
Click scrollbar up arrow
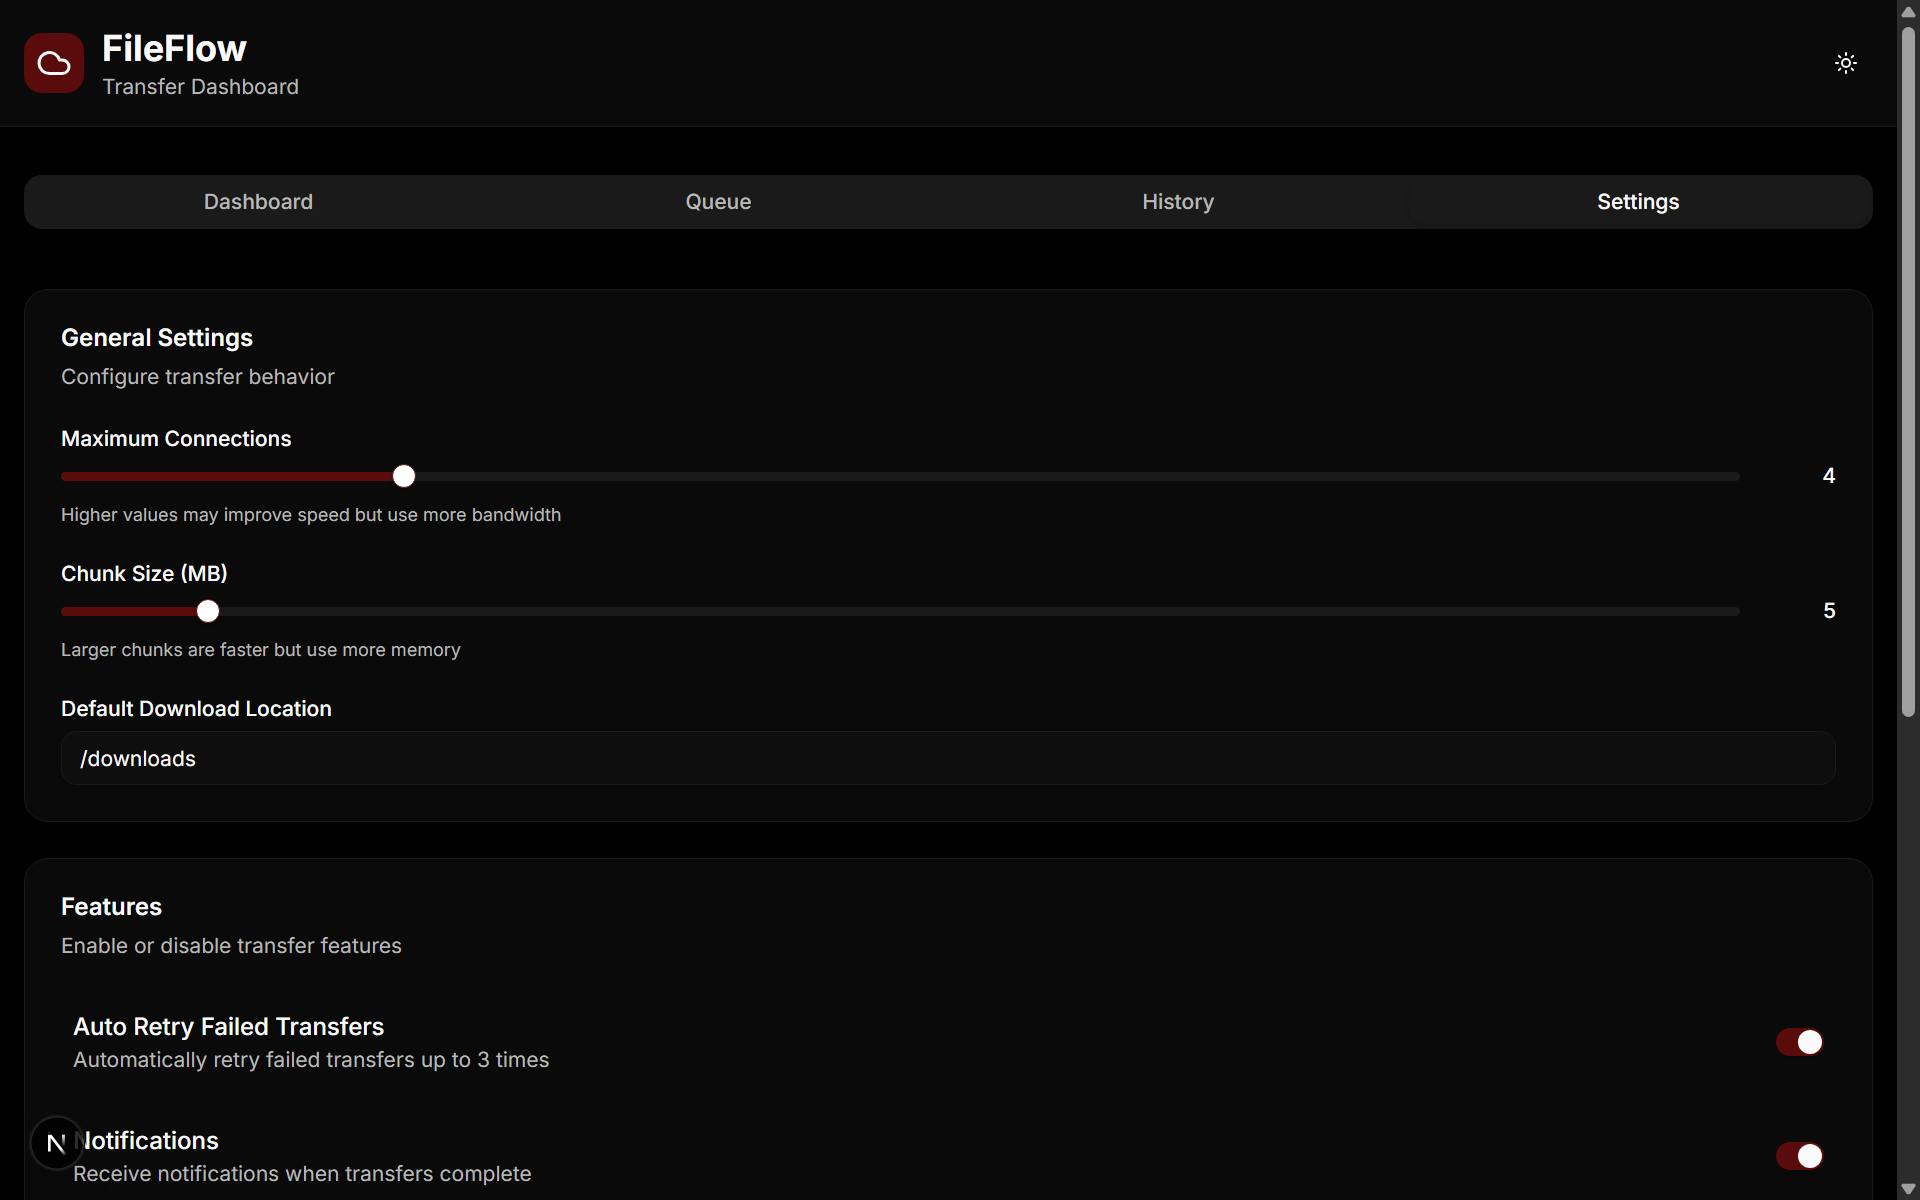click(x=1908, y=12)
